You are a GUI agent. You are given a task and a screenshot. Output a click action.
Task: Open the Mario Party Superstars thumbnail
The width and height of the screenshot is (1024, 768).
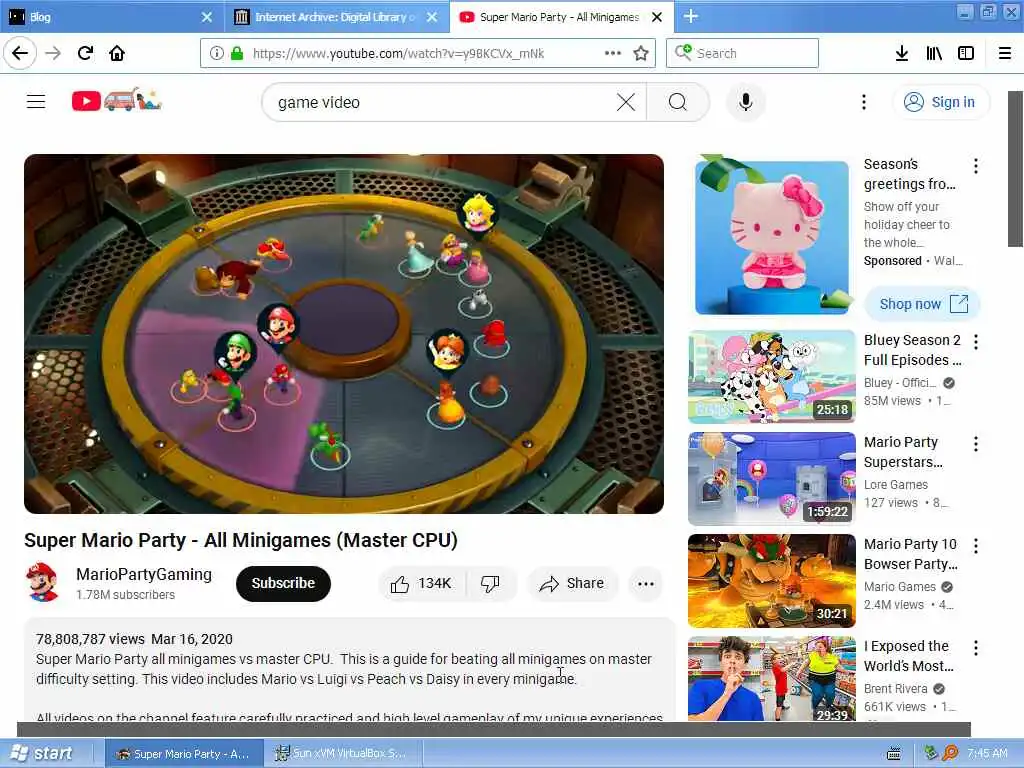(772, 479)
